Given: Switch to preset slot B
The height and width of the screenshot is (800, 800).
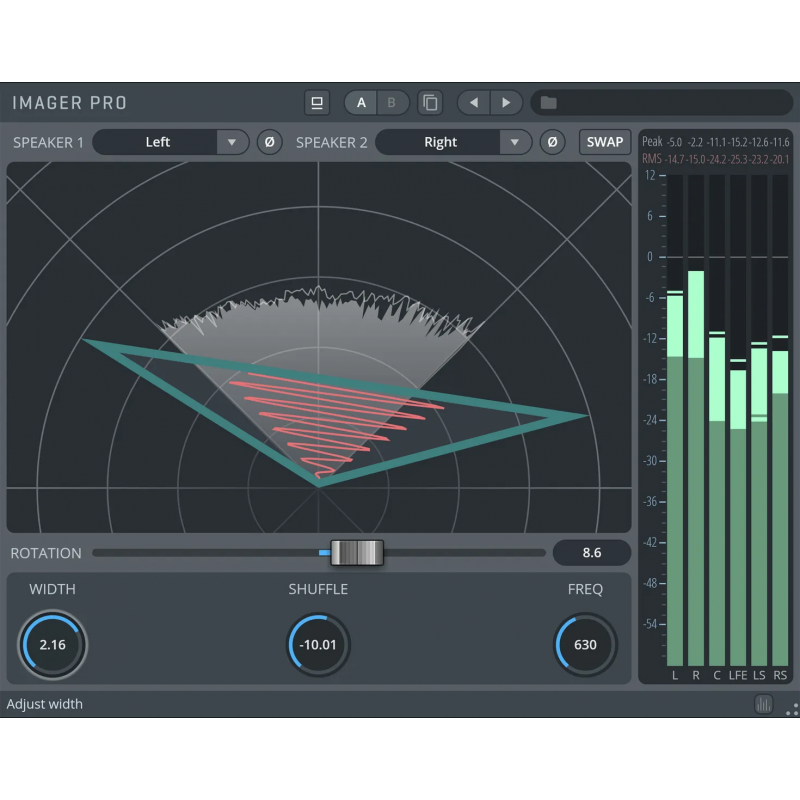Looking at the screenshot, I should point(392,103).
